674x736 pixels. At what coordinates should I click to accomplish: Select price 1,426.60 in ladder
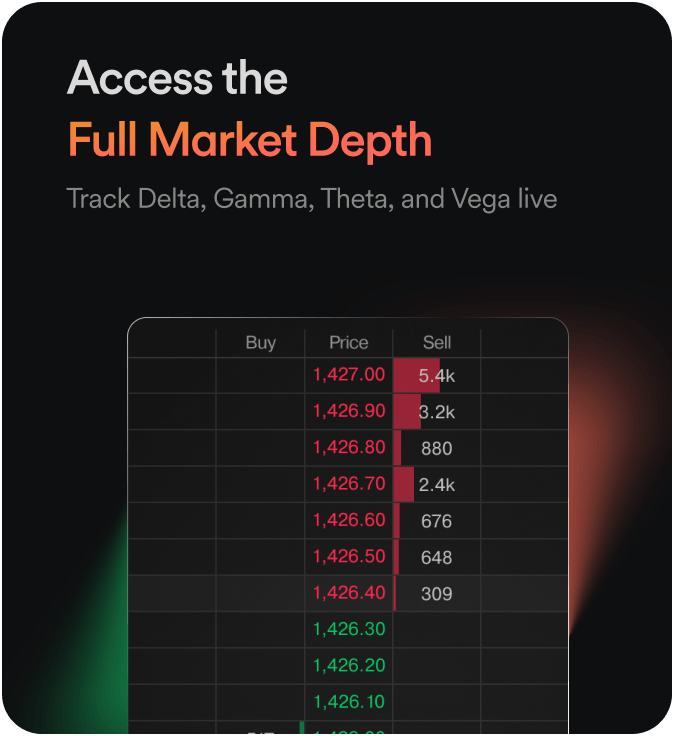click(x=349, y=520)
